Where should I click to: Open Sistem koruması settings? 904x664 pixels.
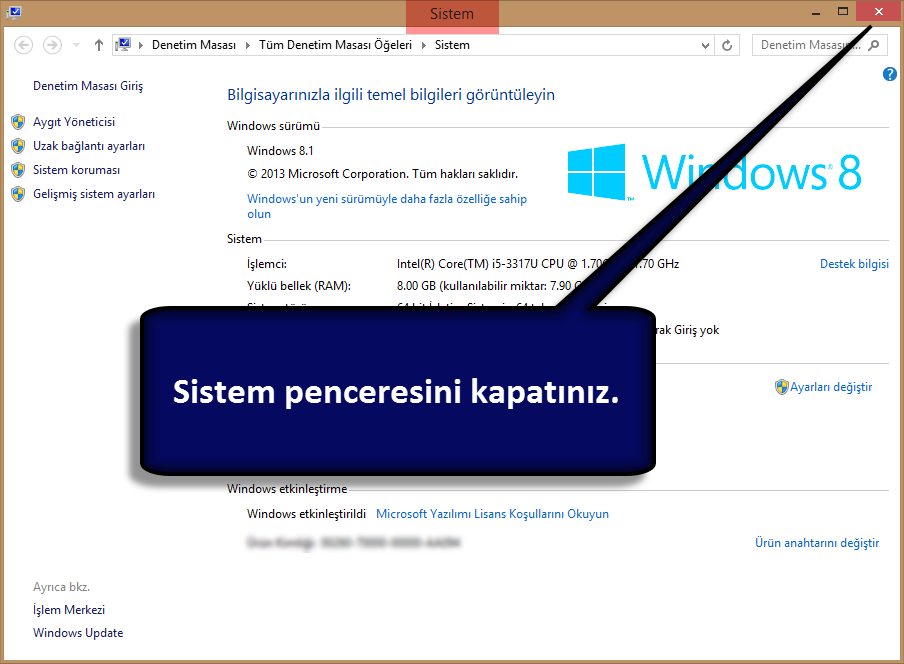[77, 170]
